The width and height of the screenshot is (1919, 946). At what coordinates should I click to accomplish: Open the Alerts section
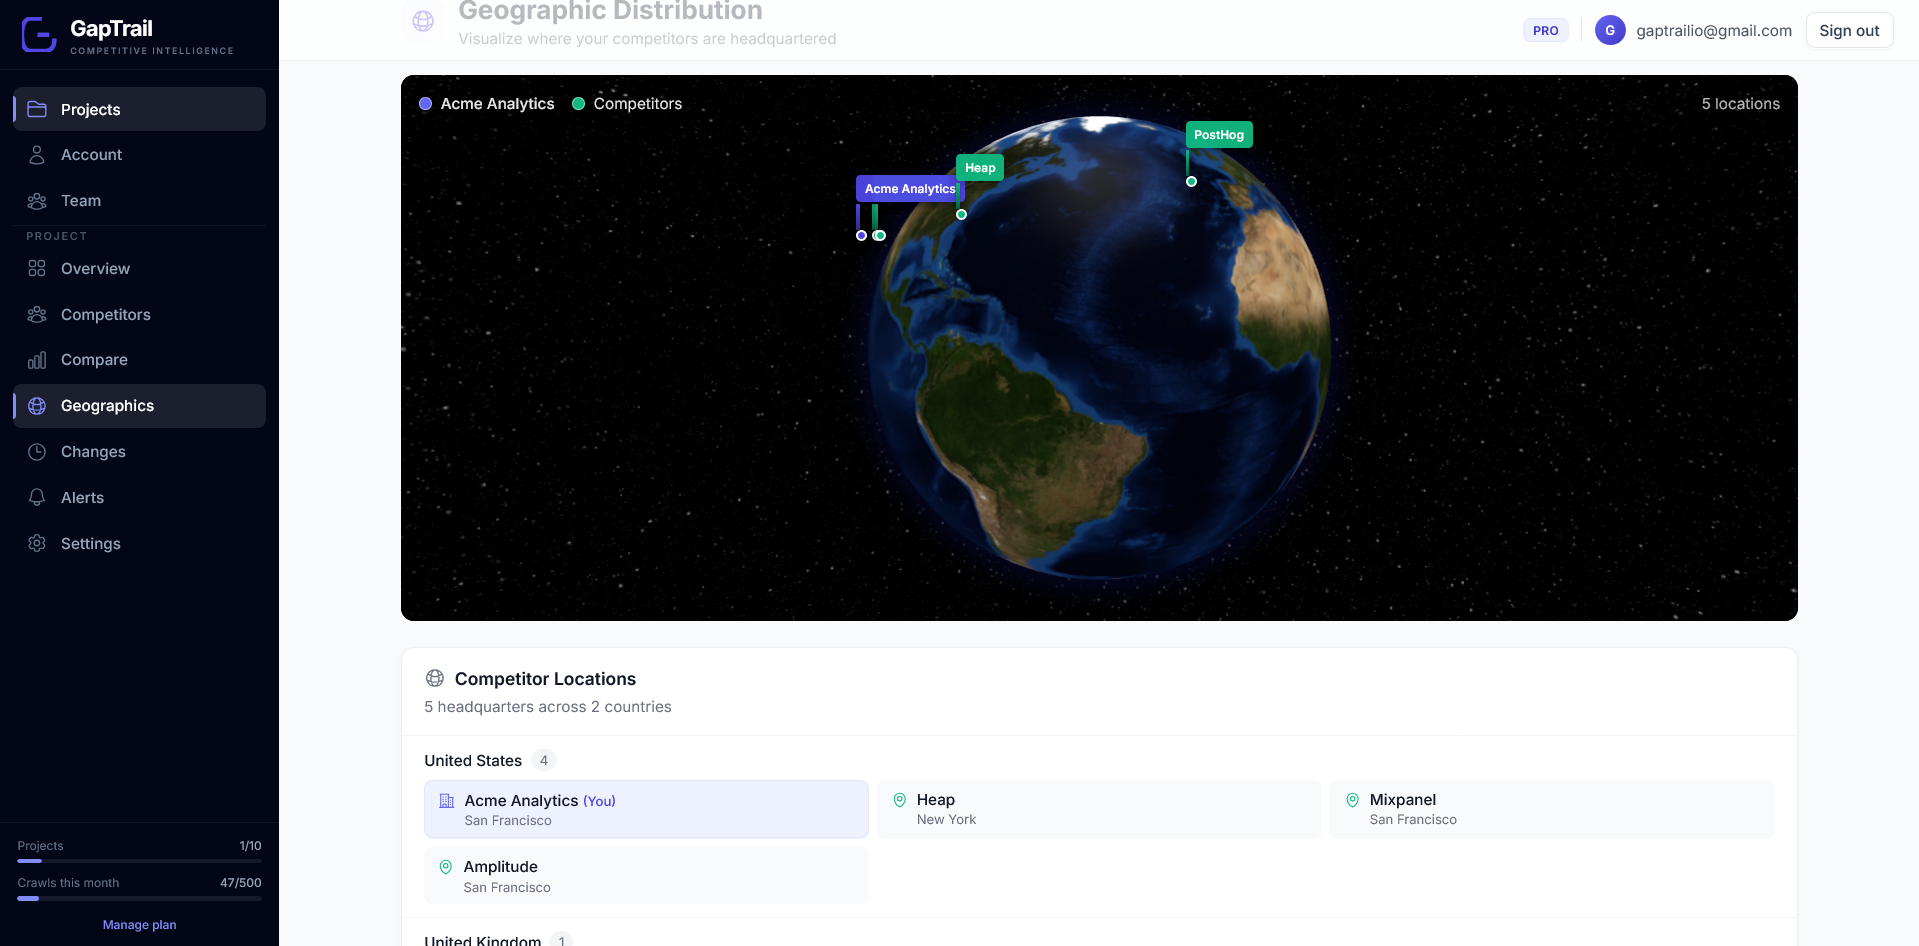(x=139, y=497)
